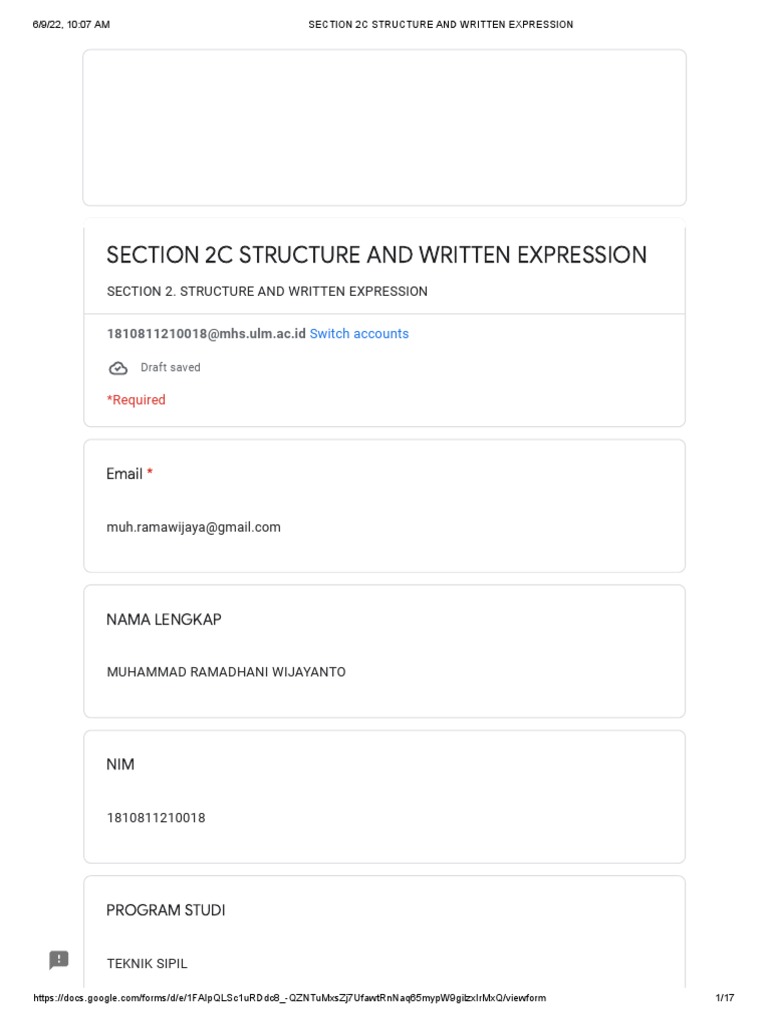
Task: Click the Draft saved cloud icon
Action: click(118, 368)
